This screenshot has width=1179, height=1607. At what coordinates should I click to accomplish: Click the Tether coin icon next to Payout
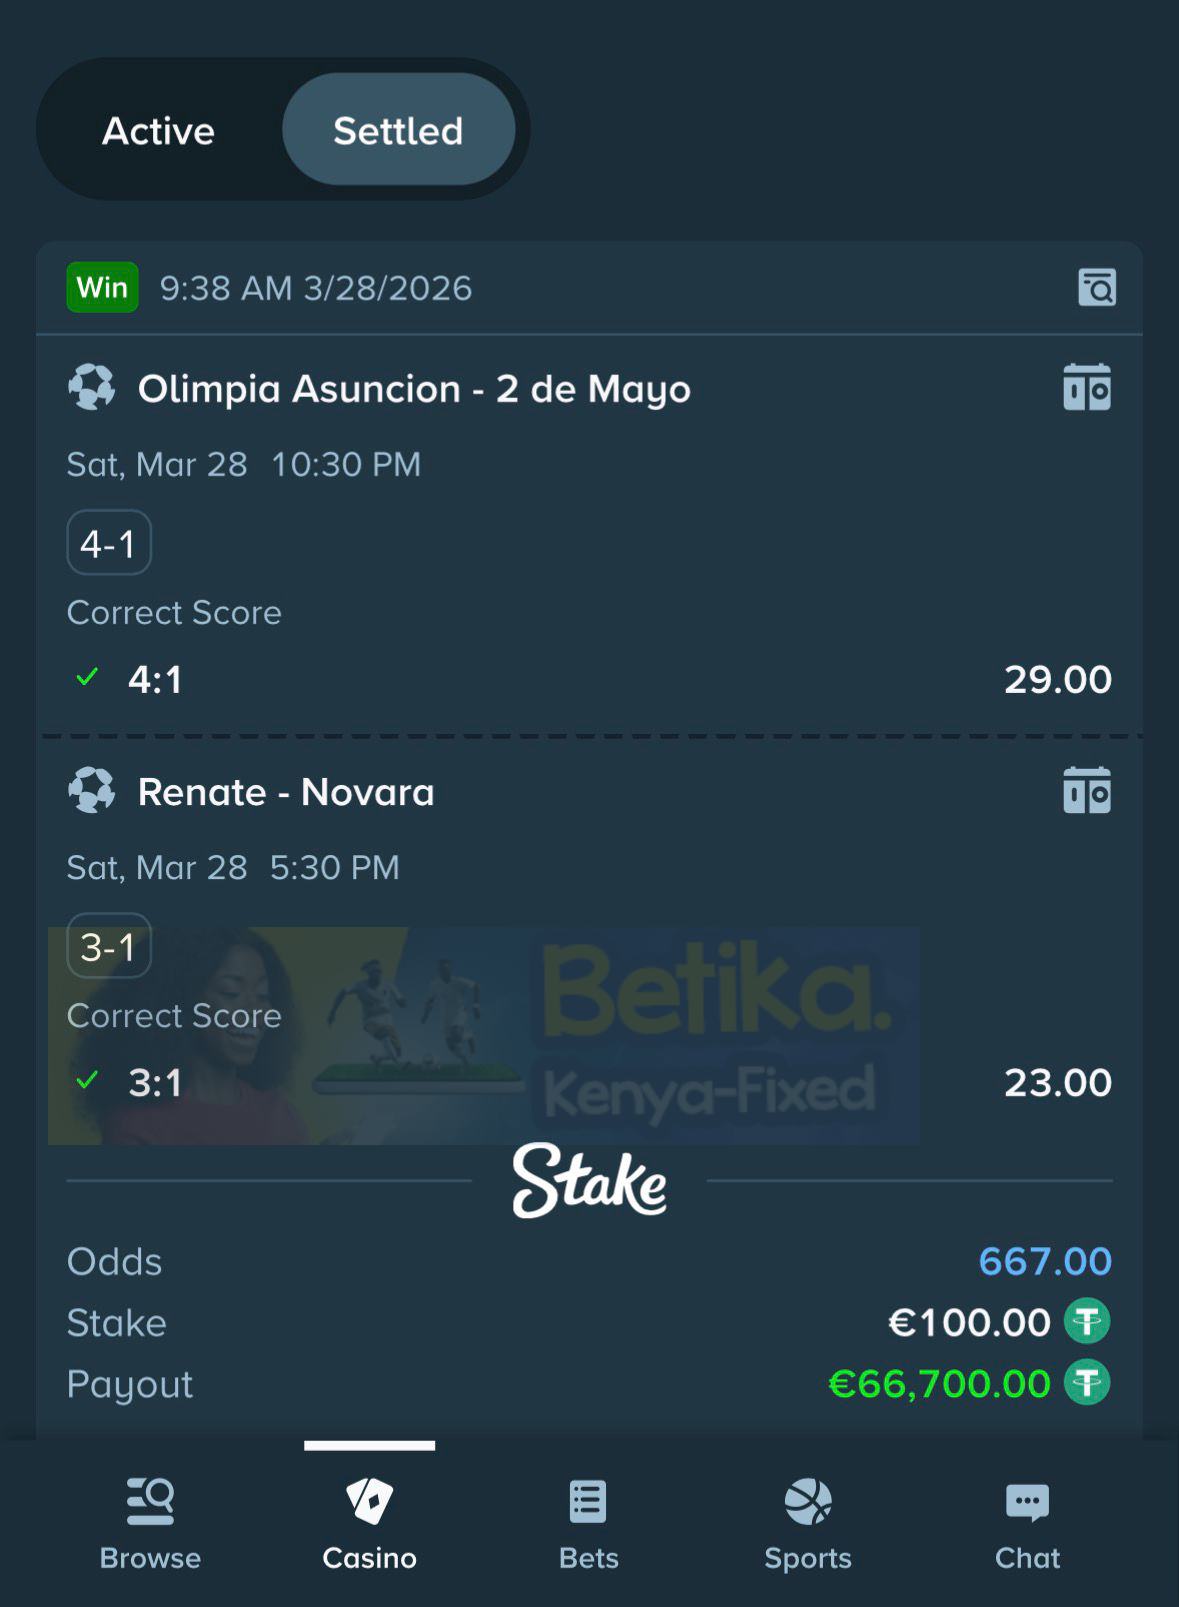point(1087,1384)
